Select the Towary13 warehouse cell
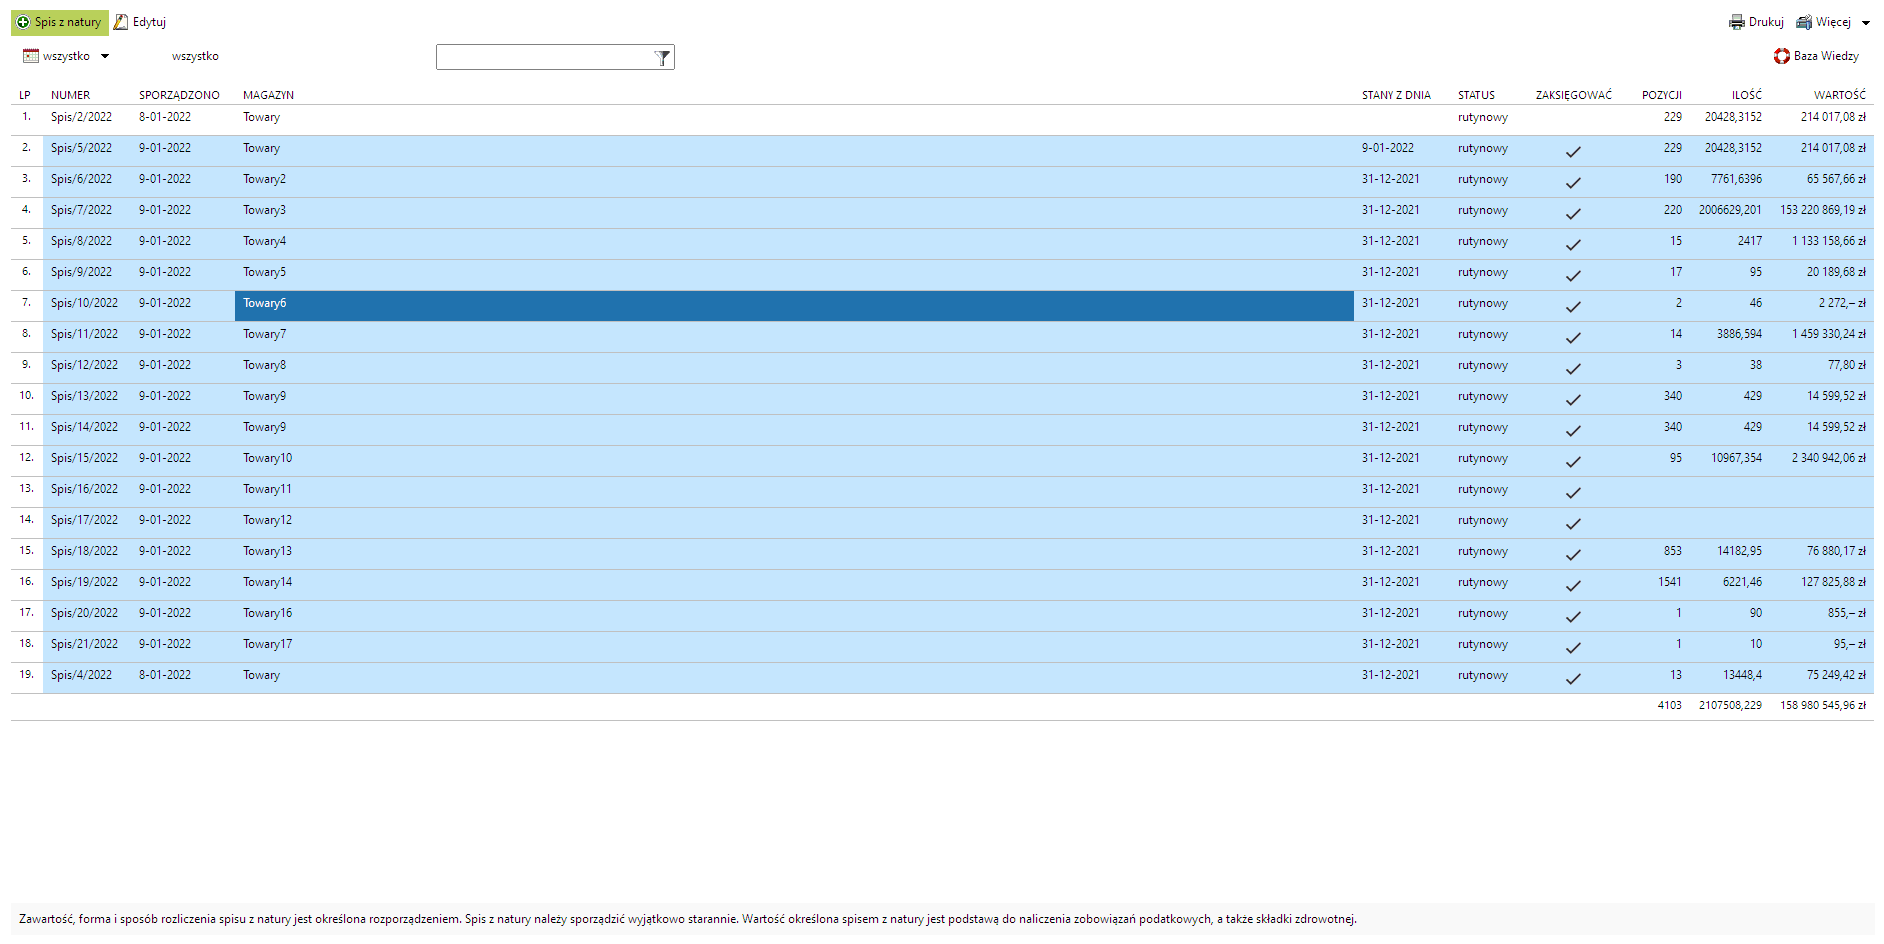The height and width of the screenshot is (944, 1884). click(x=268, y=551)
